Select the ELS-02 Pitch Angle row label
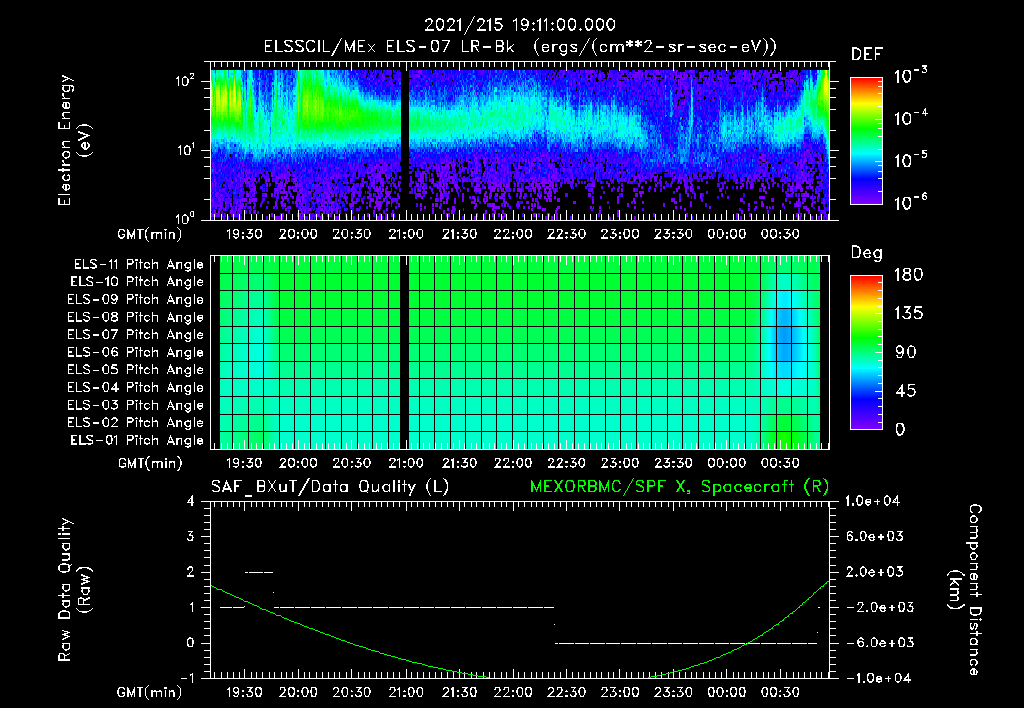Screen dimensions: 1024x708 136,423
